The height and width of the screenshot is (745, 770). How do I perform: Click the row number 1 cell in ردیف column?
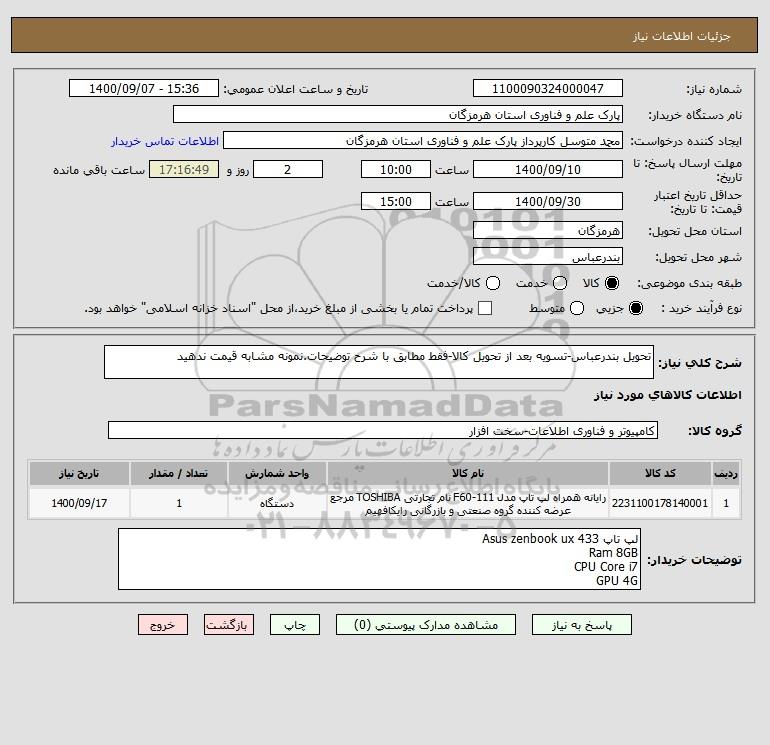(x=726, y=503)
